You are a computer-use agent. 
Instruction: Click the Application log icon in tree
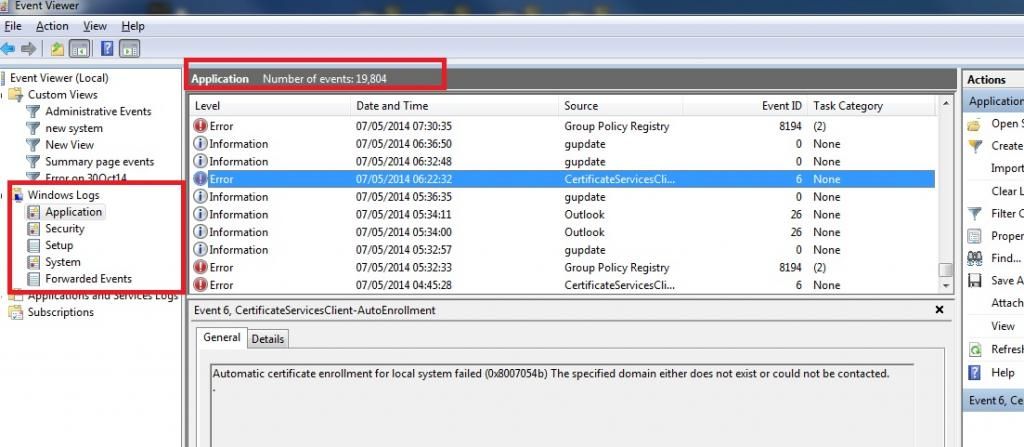click(33, 212)
